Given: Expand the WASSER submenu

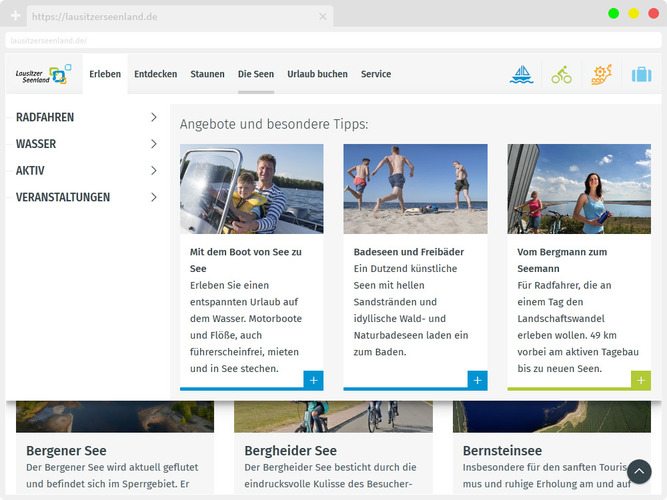Looking at the screenshot, I should [153, 144].
